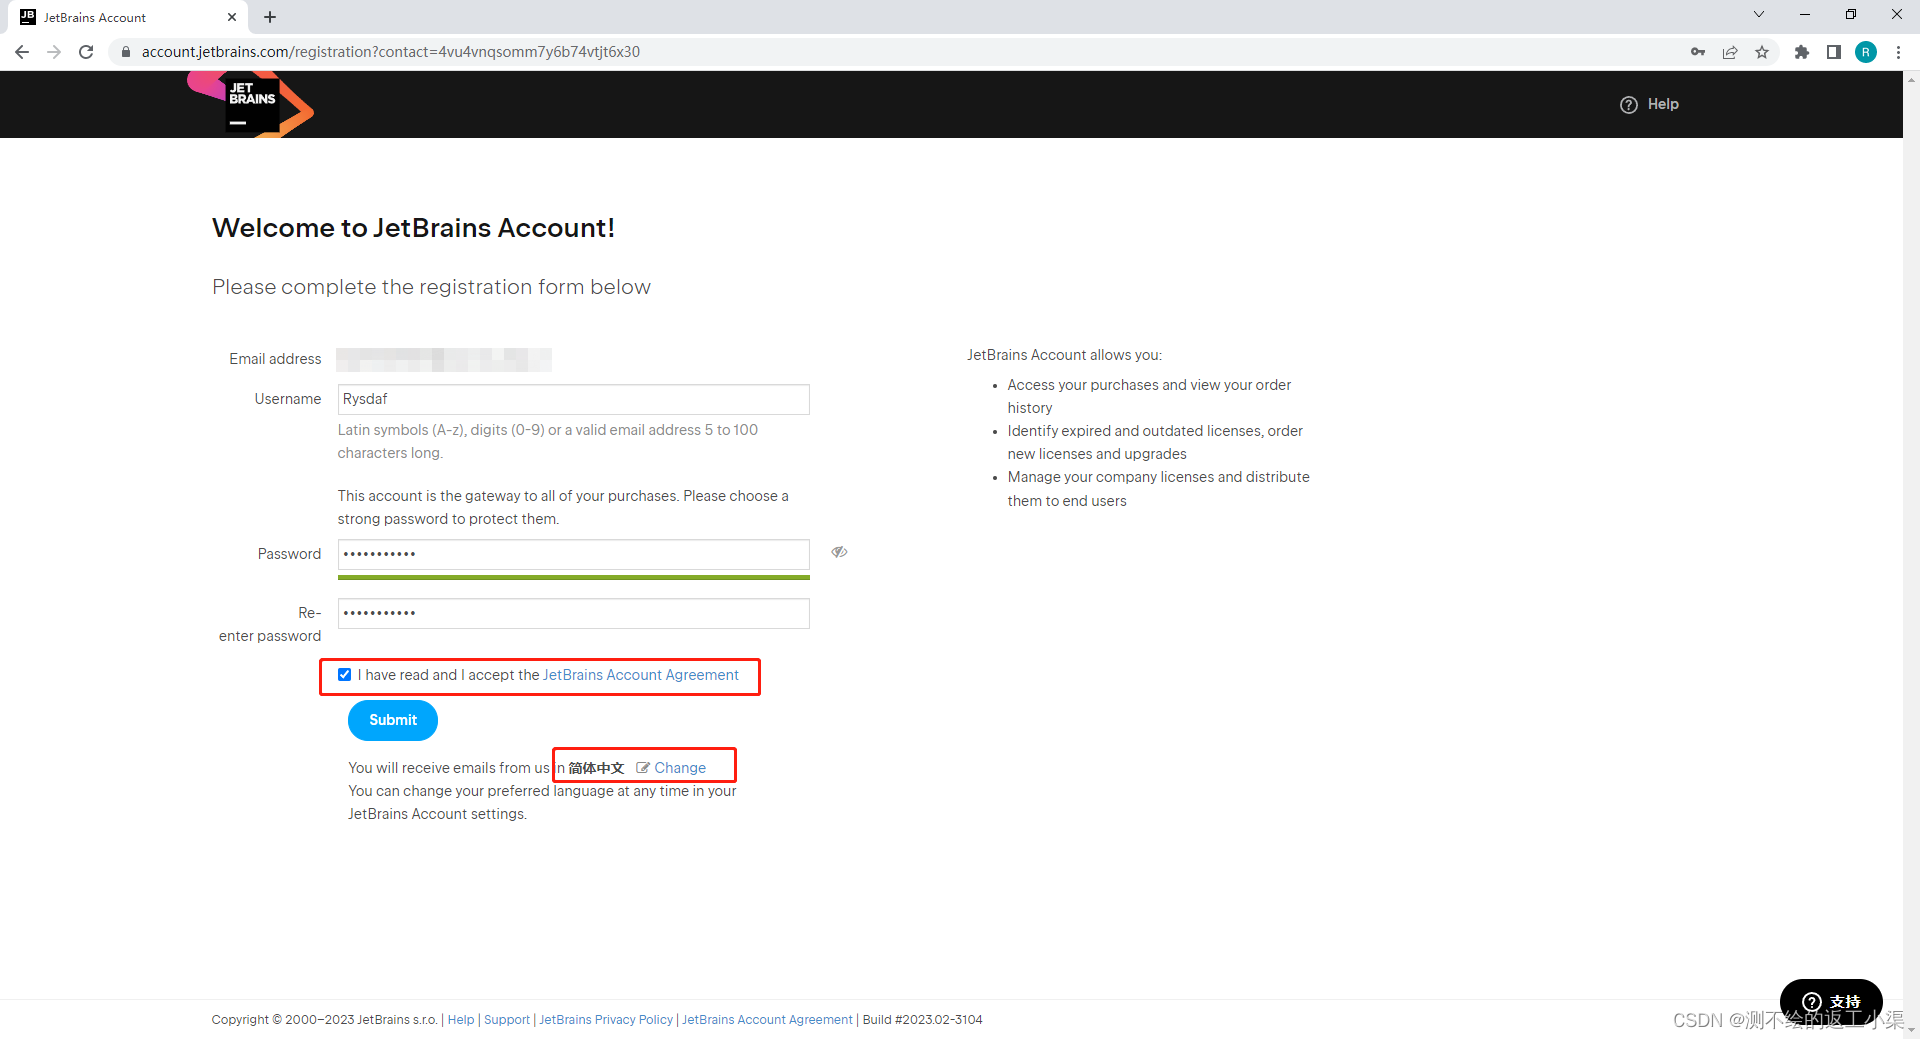1920x1039 pixels.
Task: Restore down the browser window
Action: 1851,14
